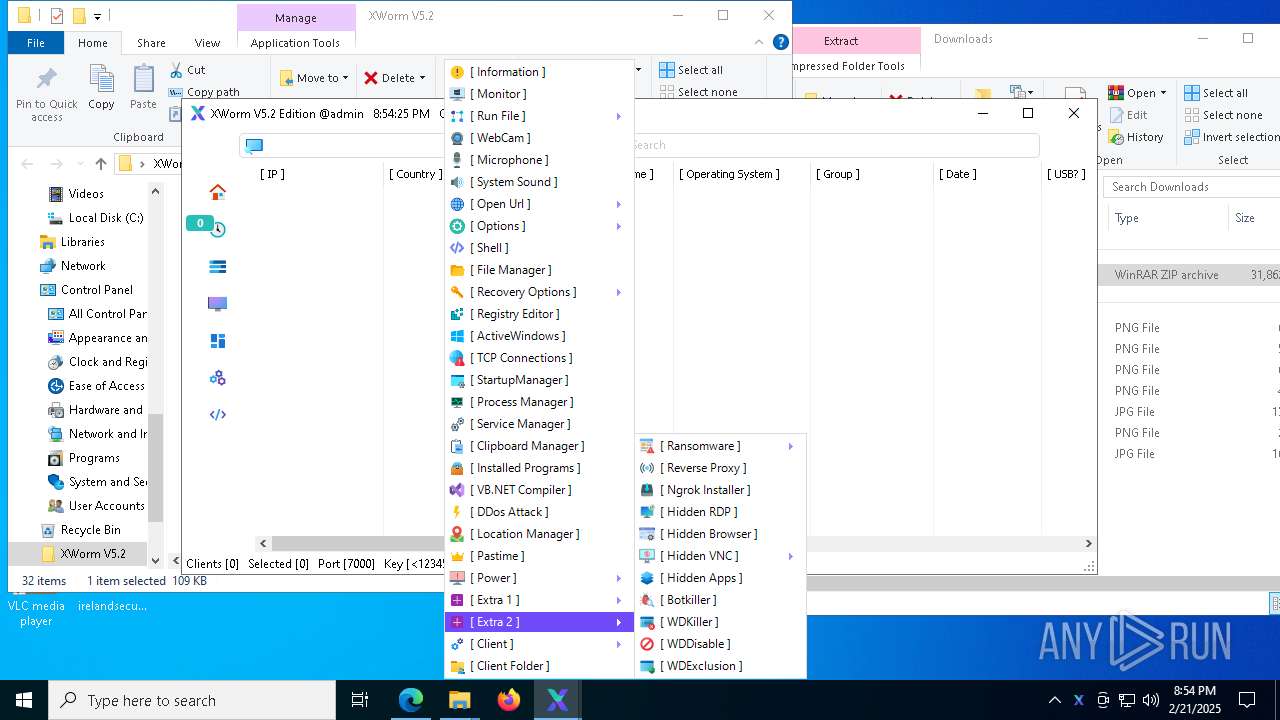Open the Shell menu entry

[539, 248]
